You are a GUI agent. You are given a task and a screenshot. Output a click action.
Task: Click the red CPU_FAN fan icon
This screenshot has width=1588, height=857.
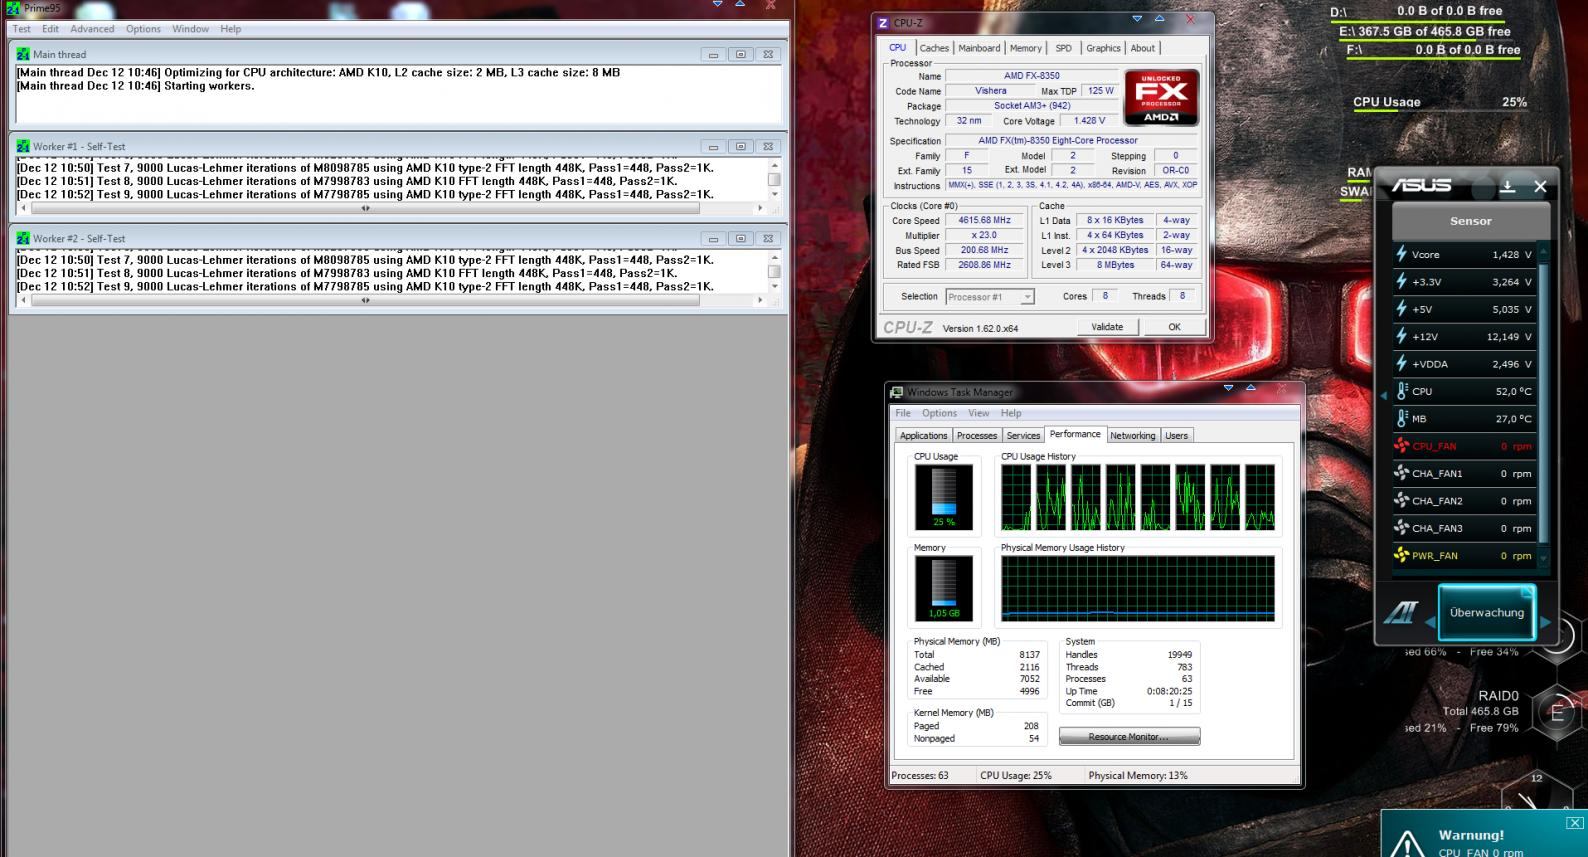(1402, 446)
